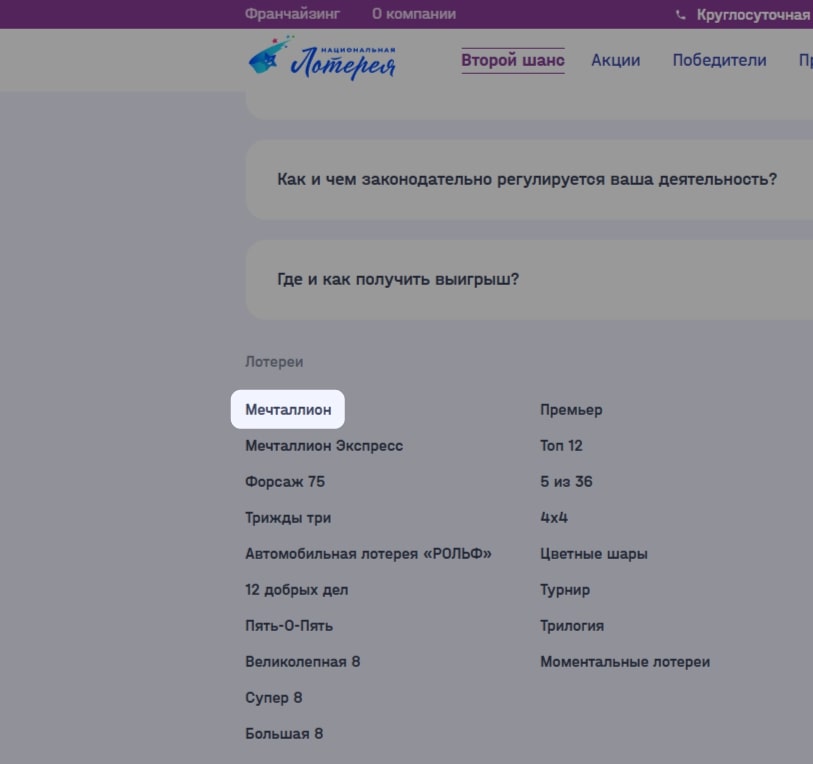813x764 pixels.
Task: Expand Где и как получить выигрыш
Action: coord(529,280)
